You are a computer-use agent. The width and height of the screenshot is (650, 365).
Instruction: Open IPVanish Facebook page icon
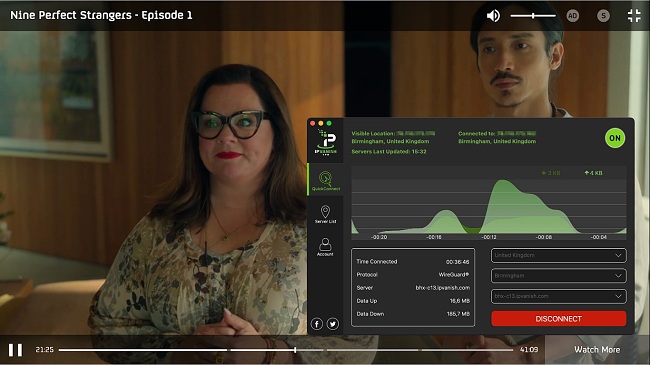[317, 324]
